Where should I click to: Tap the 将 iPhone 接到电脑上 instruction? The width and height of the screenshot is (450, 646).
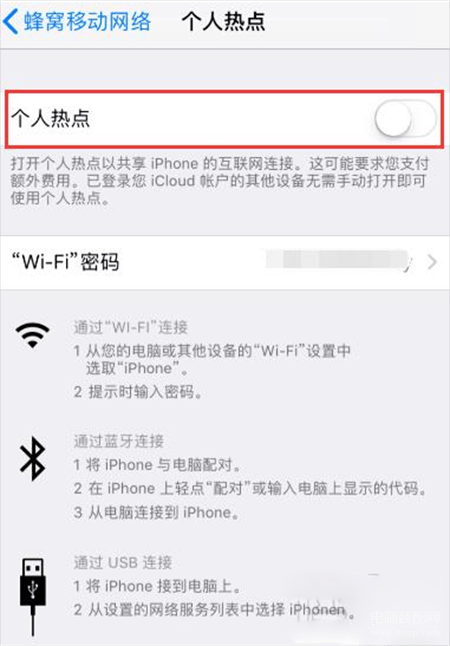click(157, 586)
